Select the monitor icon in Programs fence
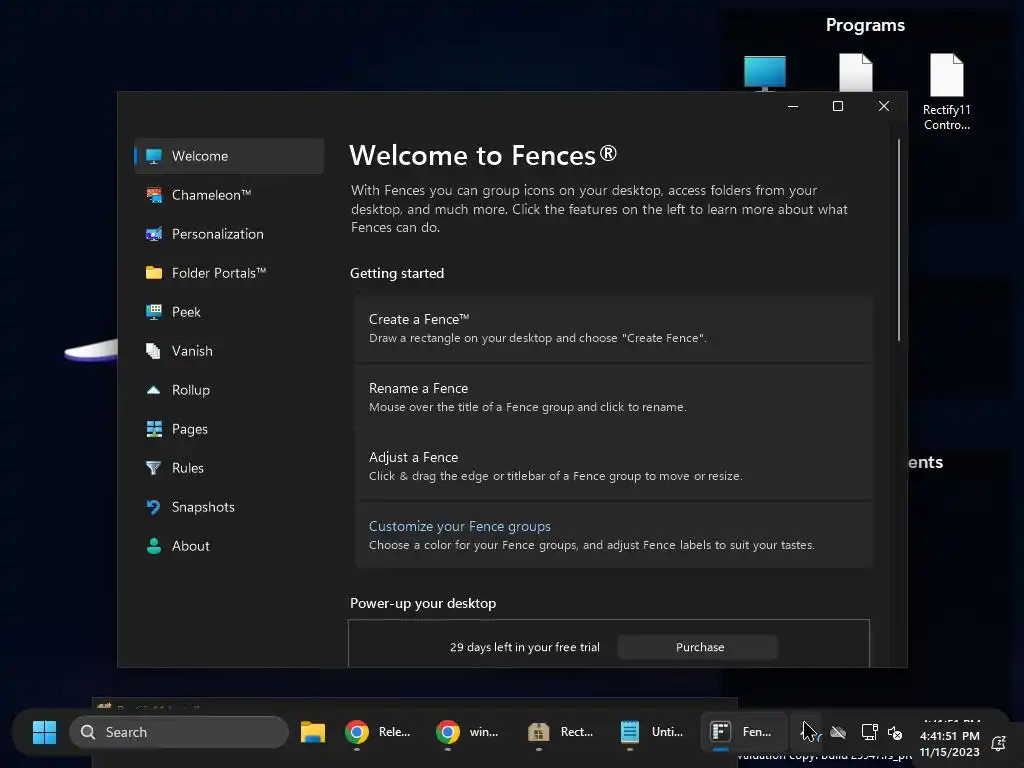The width and height of the screenshot is (1024, 768). pyautogui.click(x=765, y=73)
